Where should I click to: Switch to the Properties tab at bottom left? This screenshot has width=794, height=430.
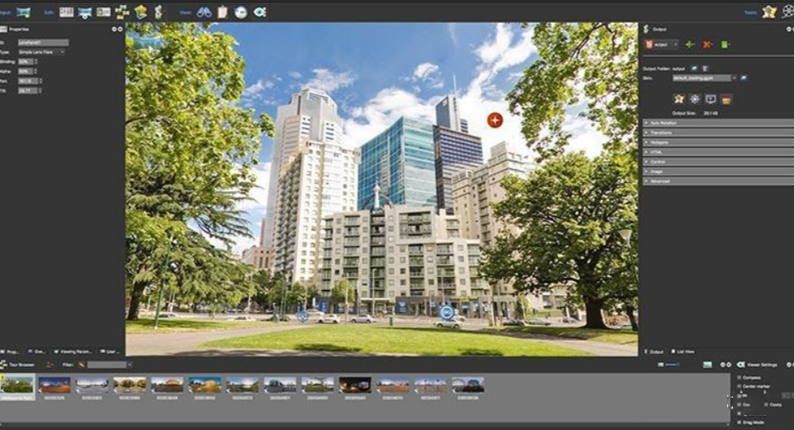pyautogui.click(x=10, y=351)
